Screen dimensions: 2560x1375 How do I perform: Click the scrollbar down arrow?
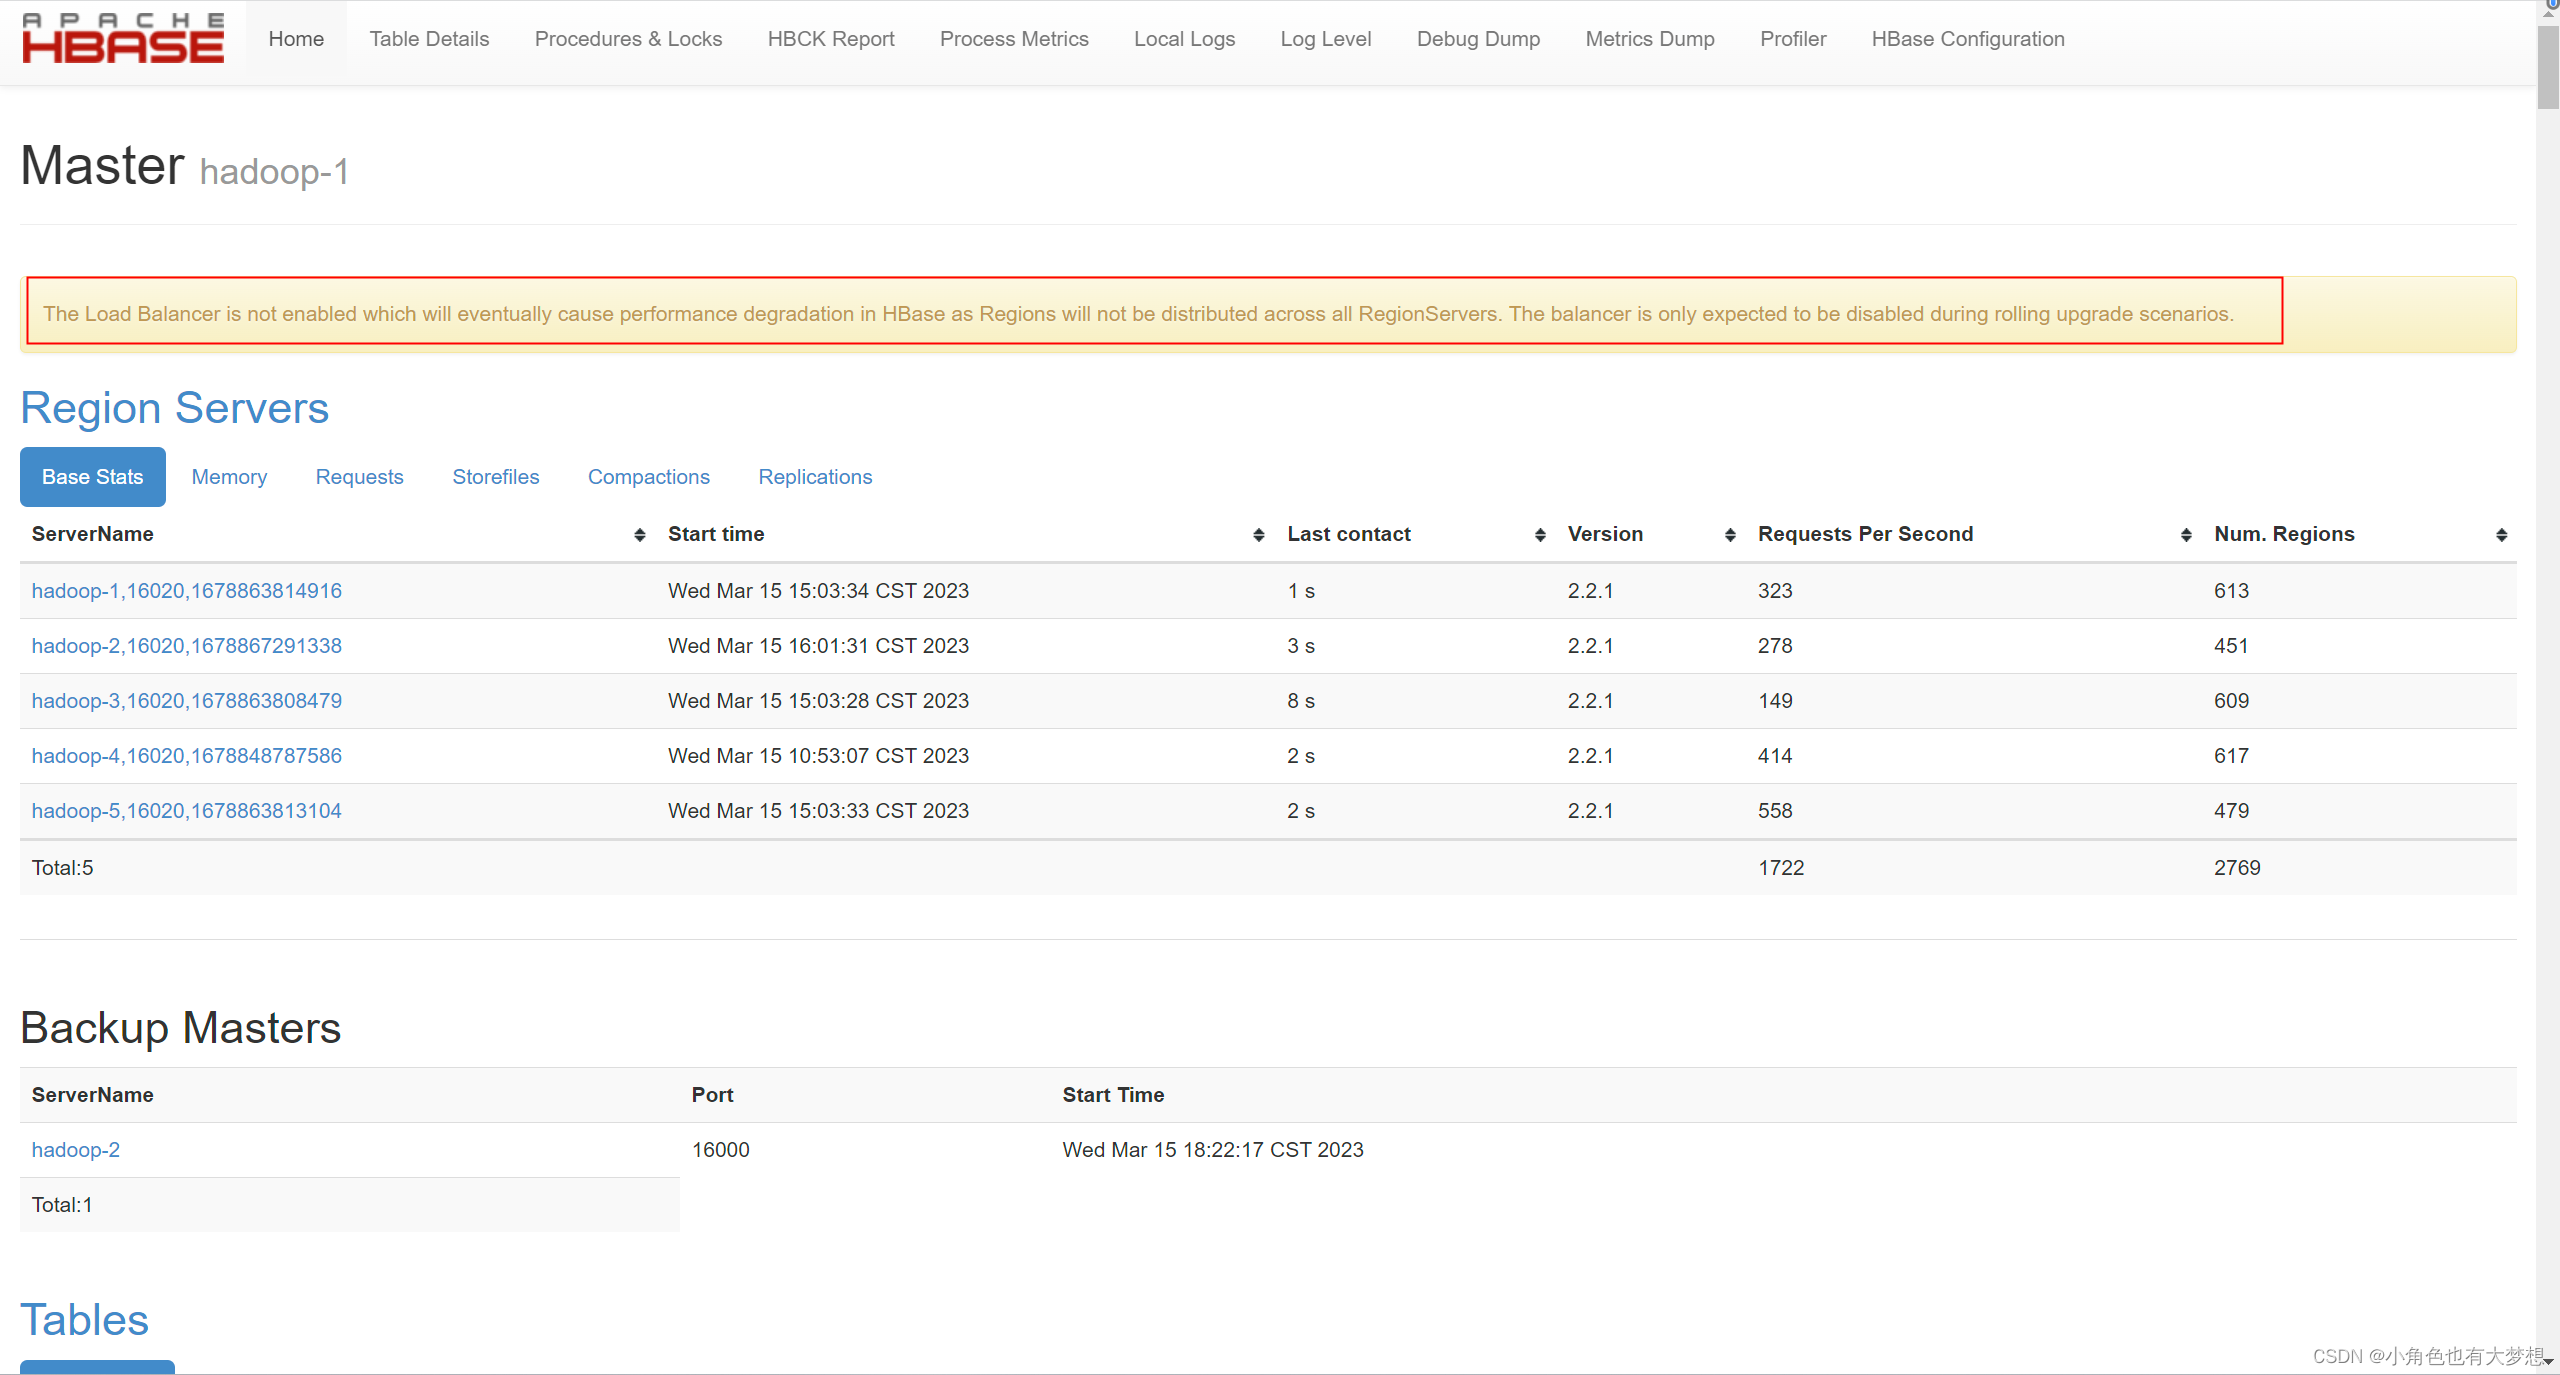2548,1362
